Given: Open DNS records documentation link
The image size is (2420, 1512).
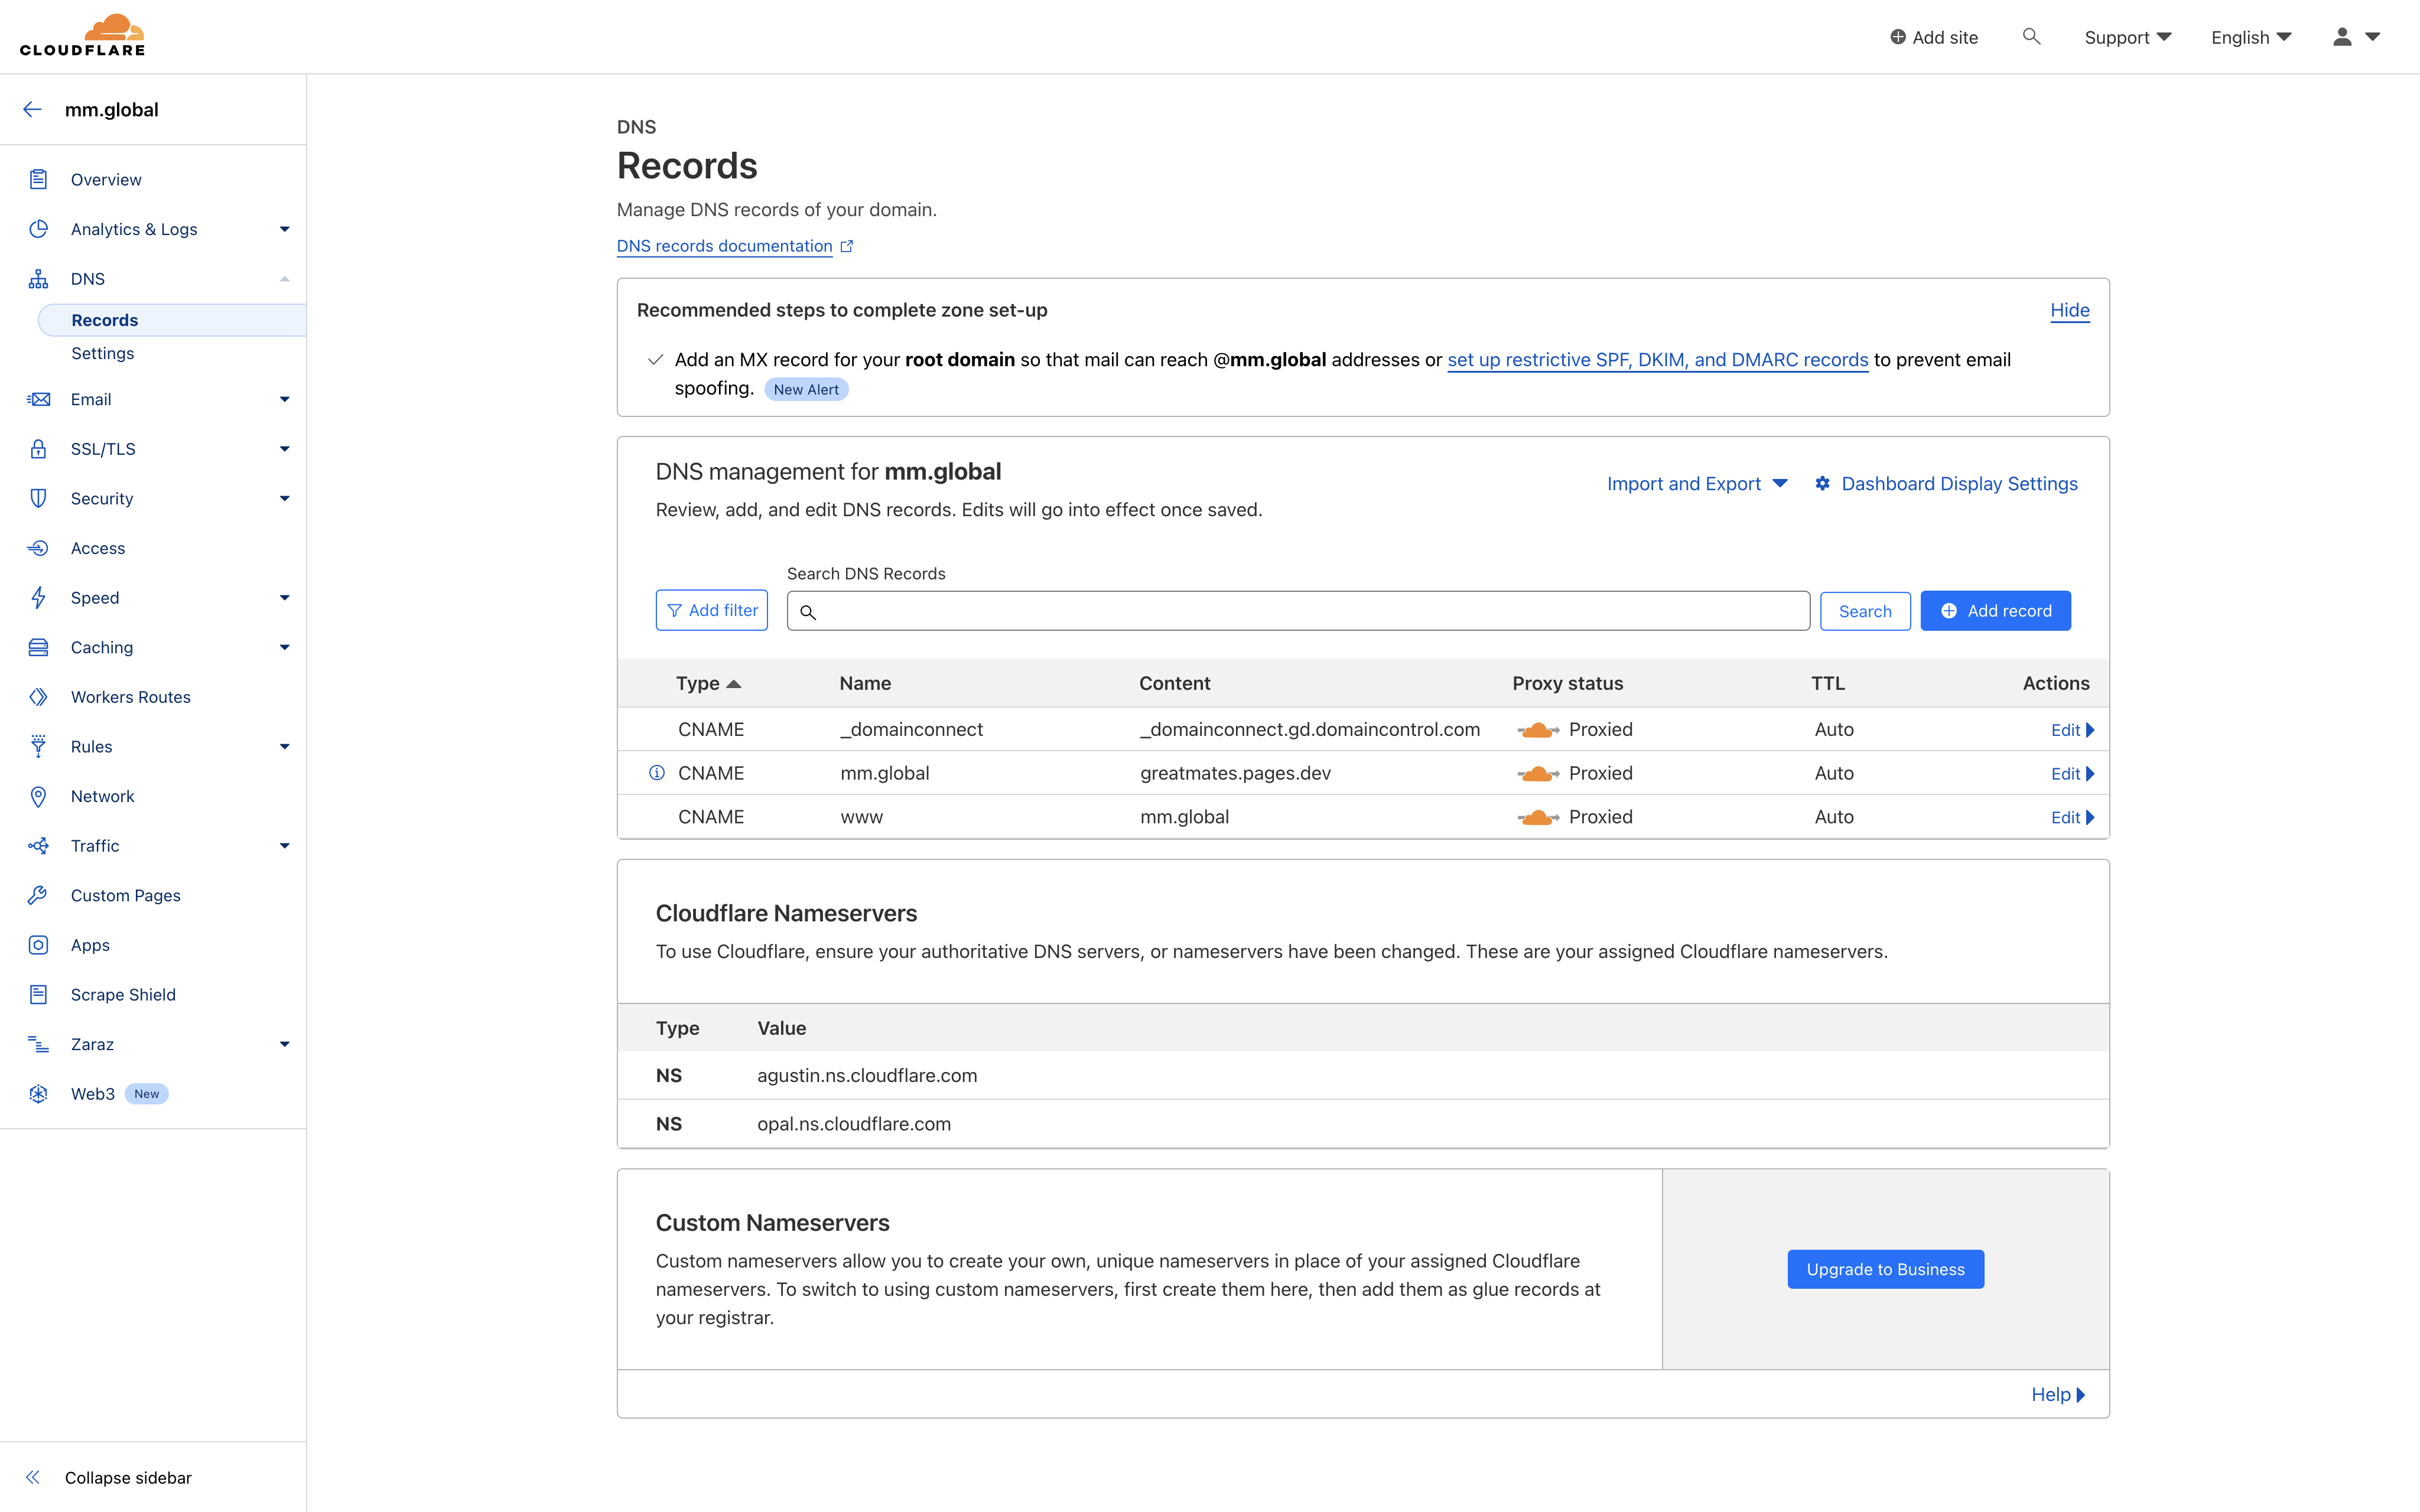Looking at the screenshot, I should click(x=724, y=246).
